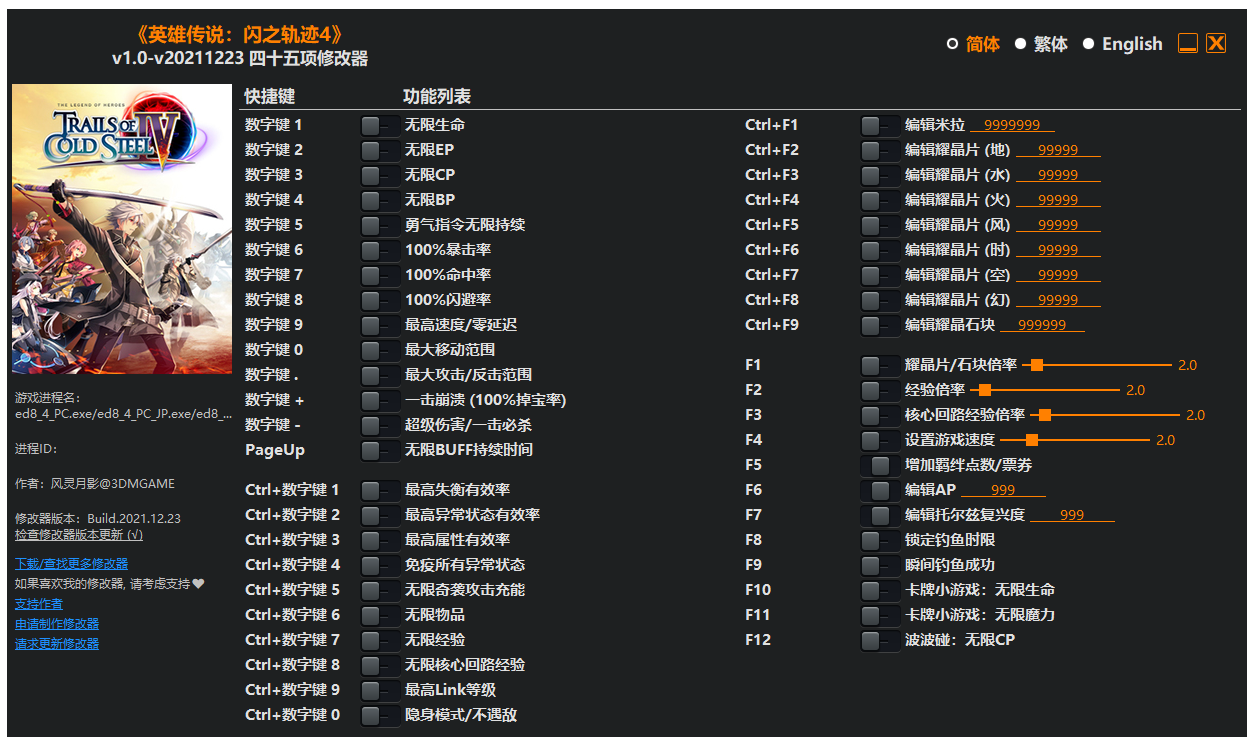This screenshot has height=737, width=1254.
Task: Click 检查修改器版本更新 link
Action: point(79,535)
